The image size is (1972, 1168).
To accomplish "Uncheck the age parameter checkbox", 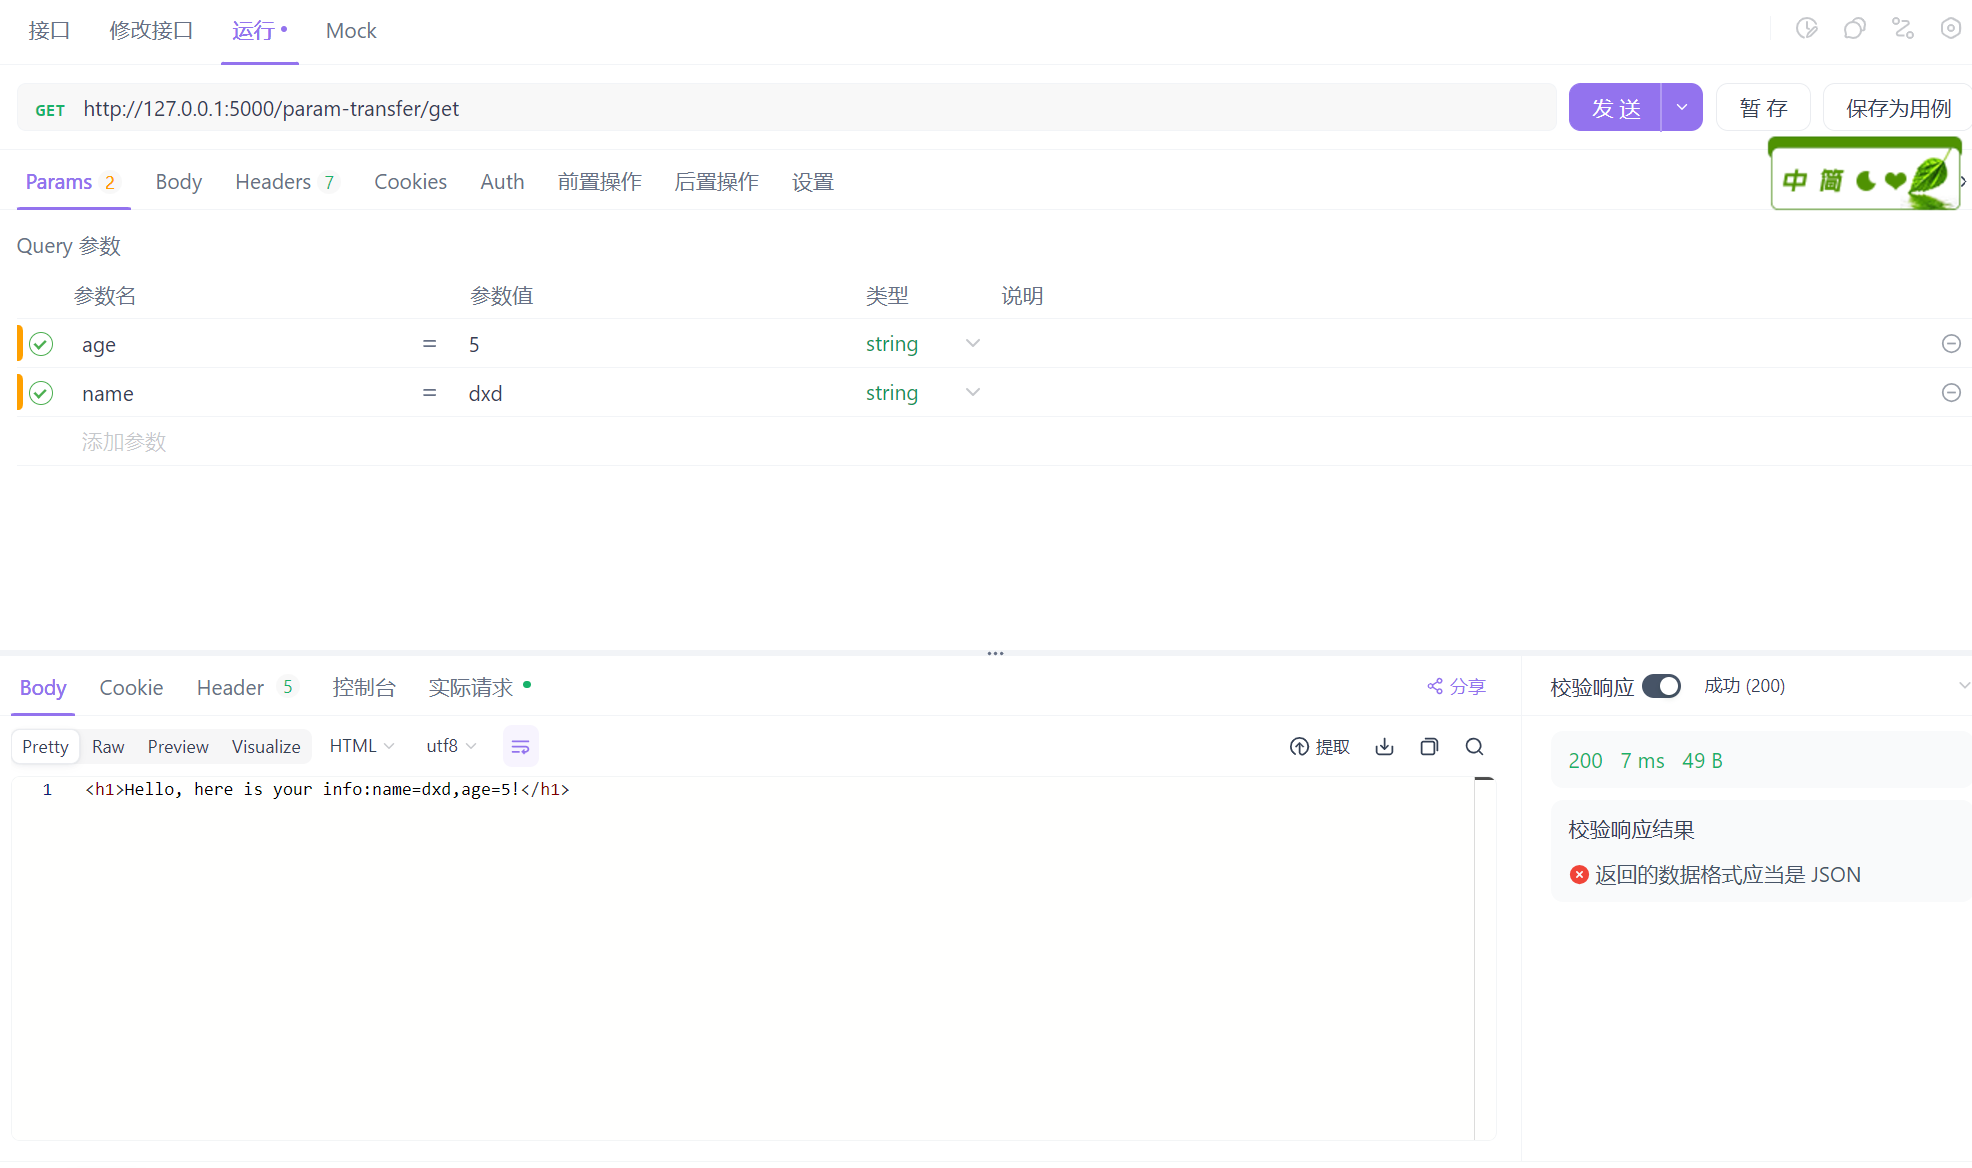I will [41, 344].
